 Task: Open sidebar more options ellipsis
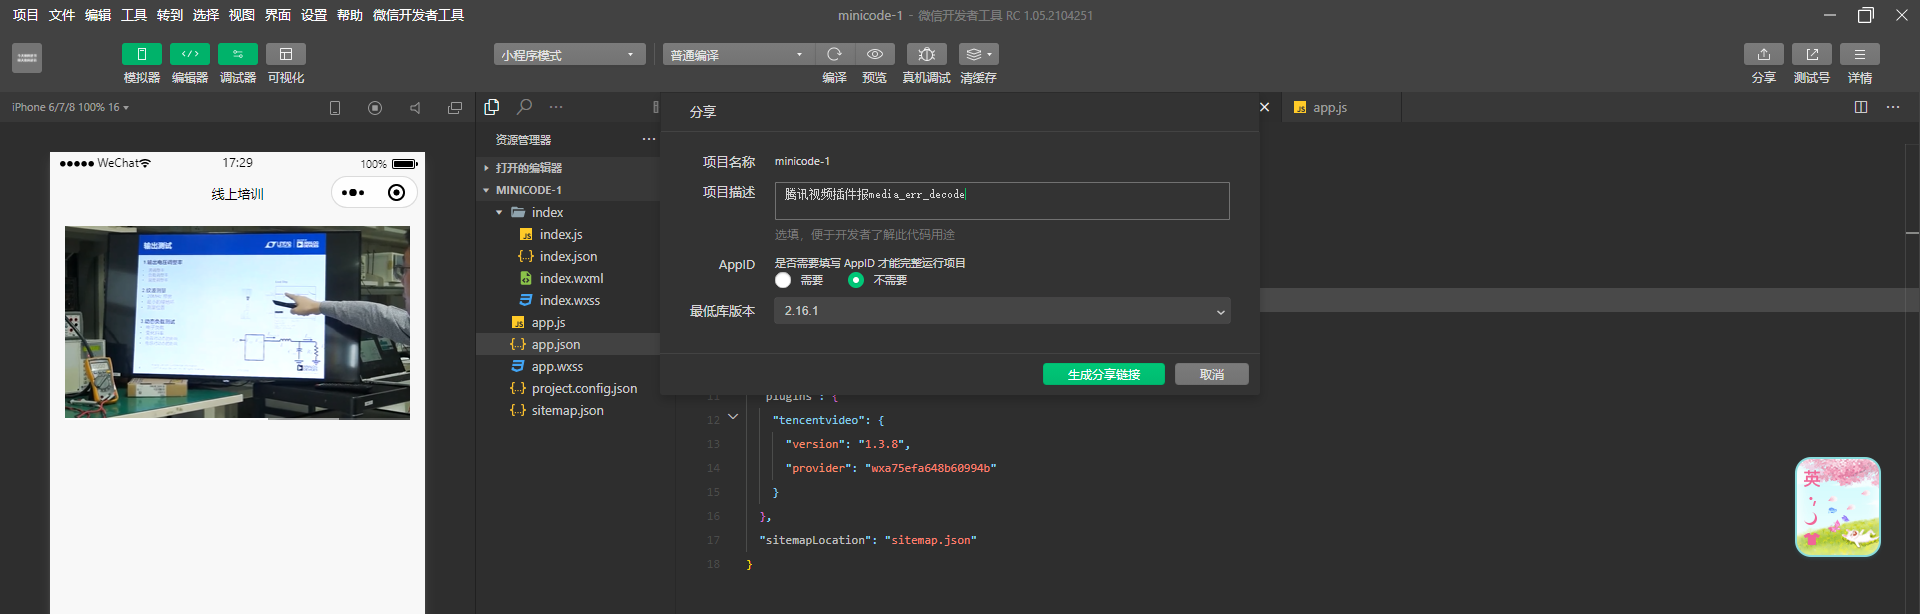(x=556, y=107)
